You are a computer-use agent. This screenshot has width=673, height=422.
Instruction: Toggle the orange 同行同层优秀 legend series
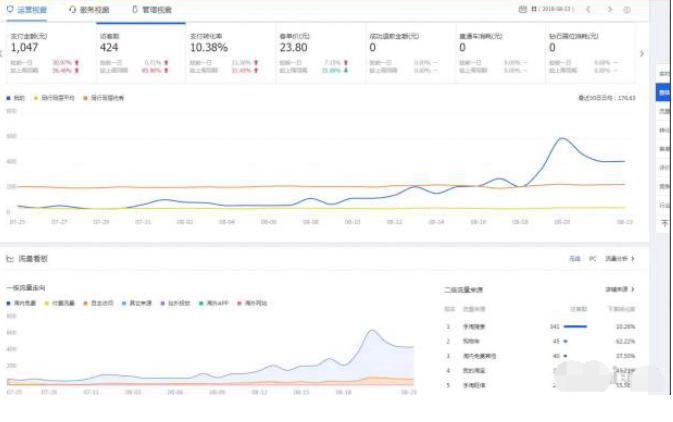point(103,98)
